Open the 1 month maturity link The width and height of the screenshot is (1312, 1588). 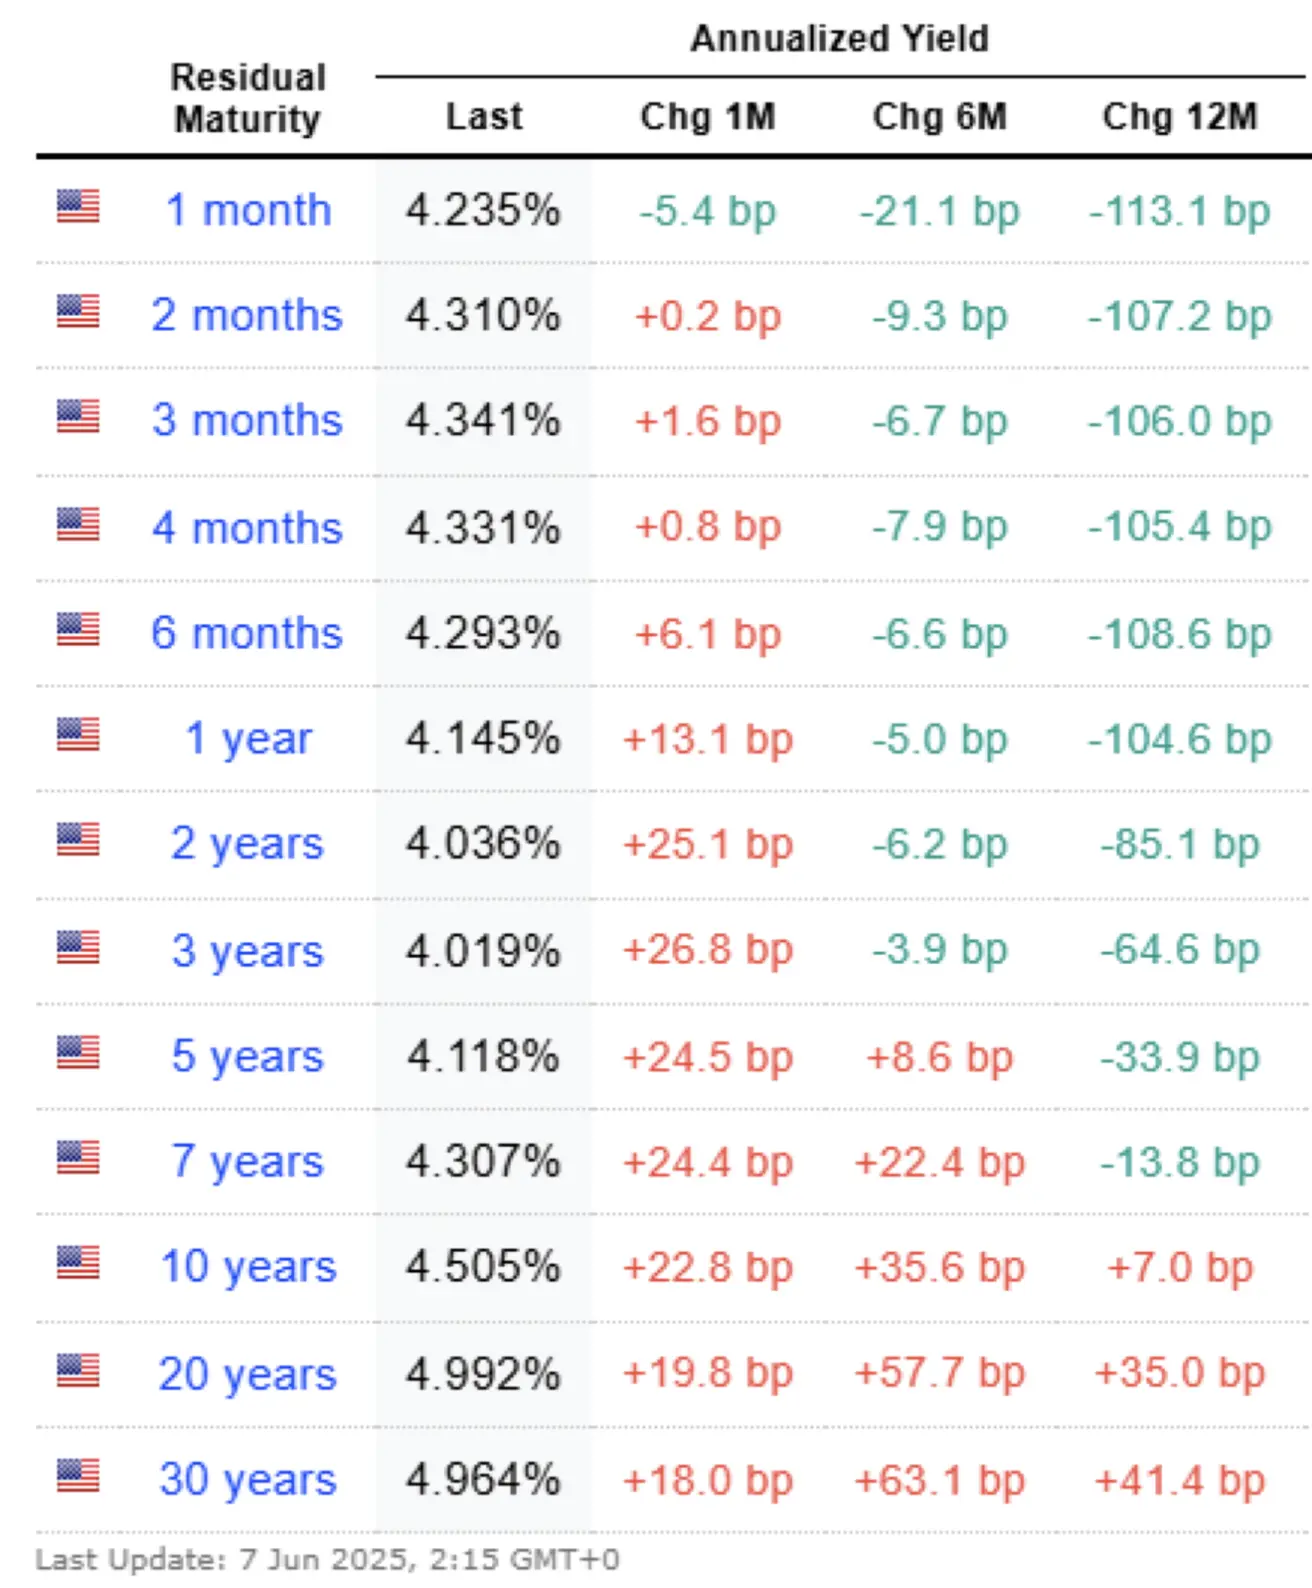coord(248,210)
